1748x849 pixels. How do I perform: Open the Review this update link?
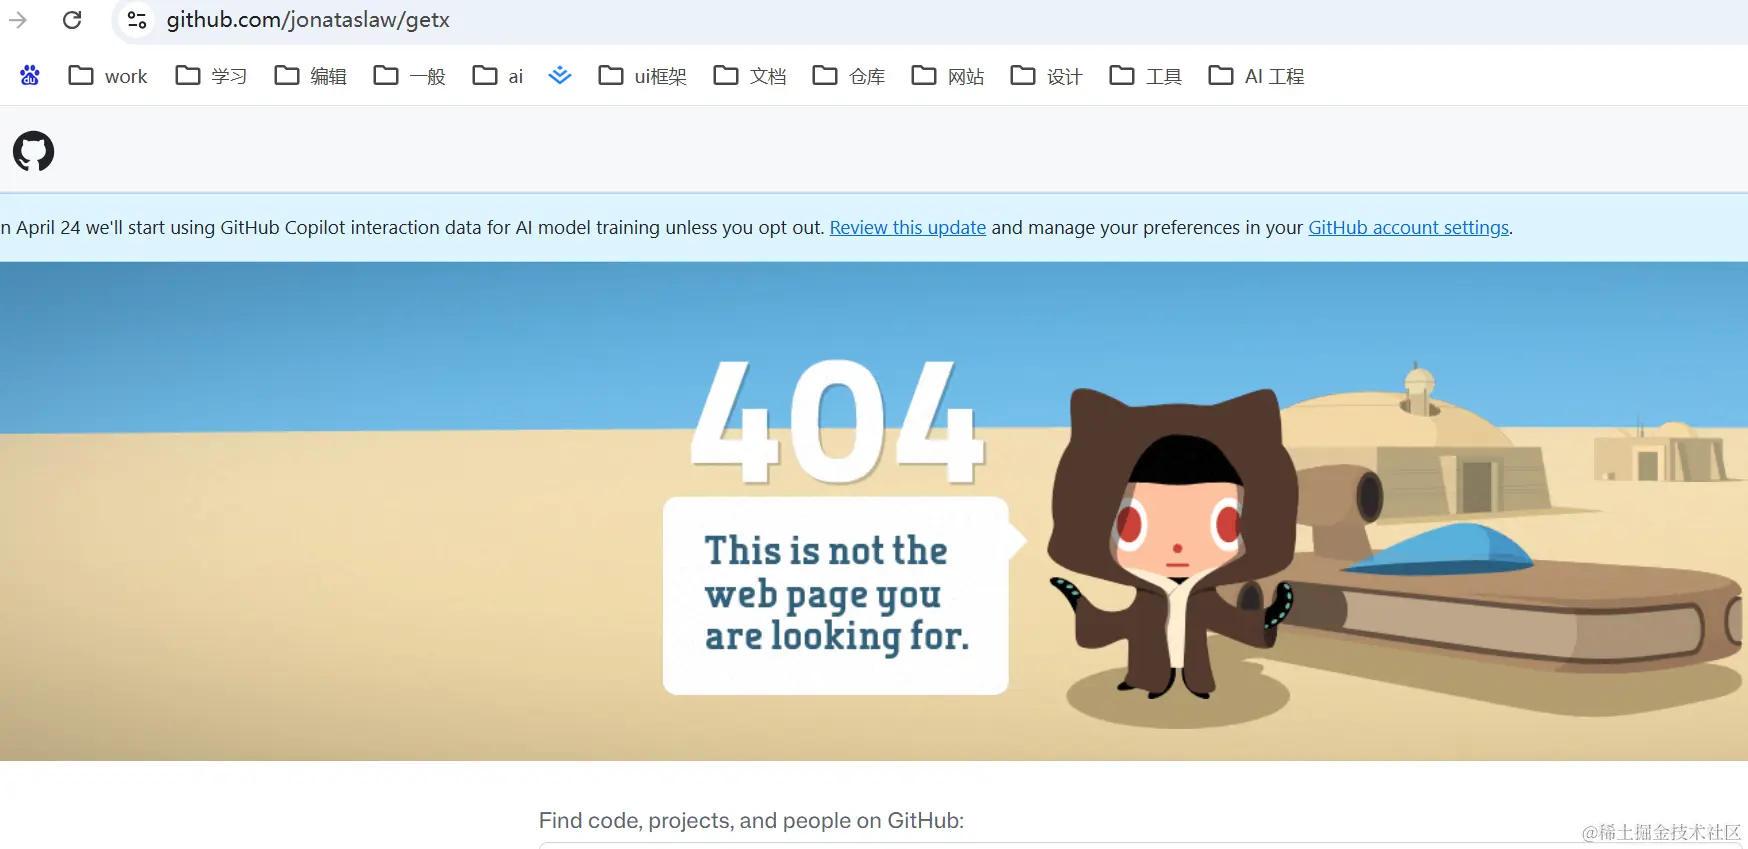(x=908, y=228)
